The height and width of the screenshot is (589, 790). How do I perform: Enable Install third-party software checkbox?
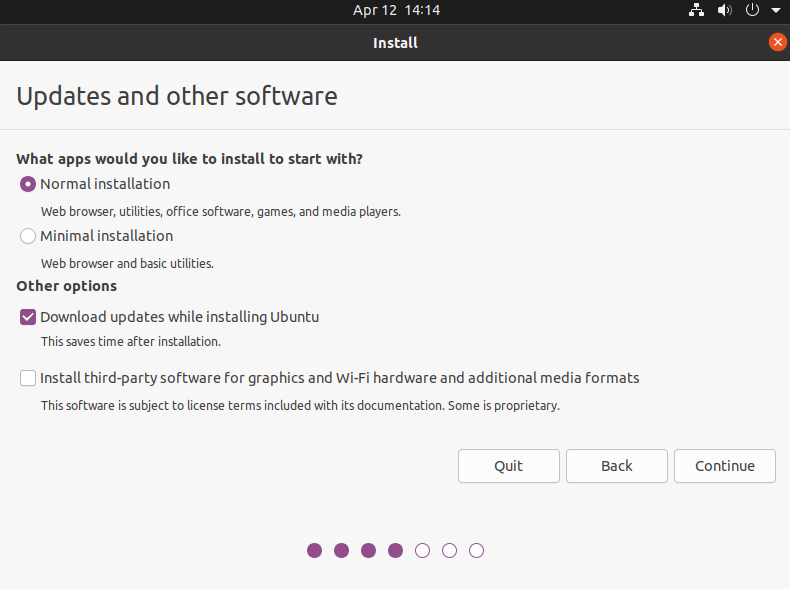[x=28, y=378]
